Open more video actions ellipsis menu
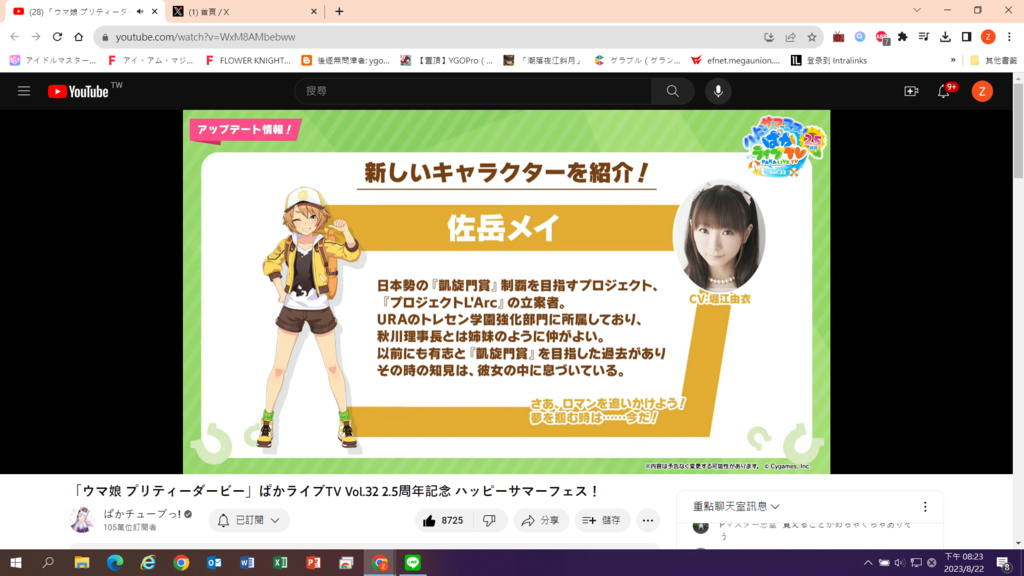1024x576 pixels. pos(648,520)
